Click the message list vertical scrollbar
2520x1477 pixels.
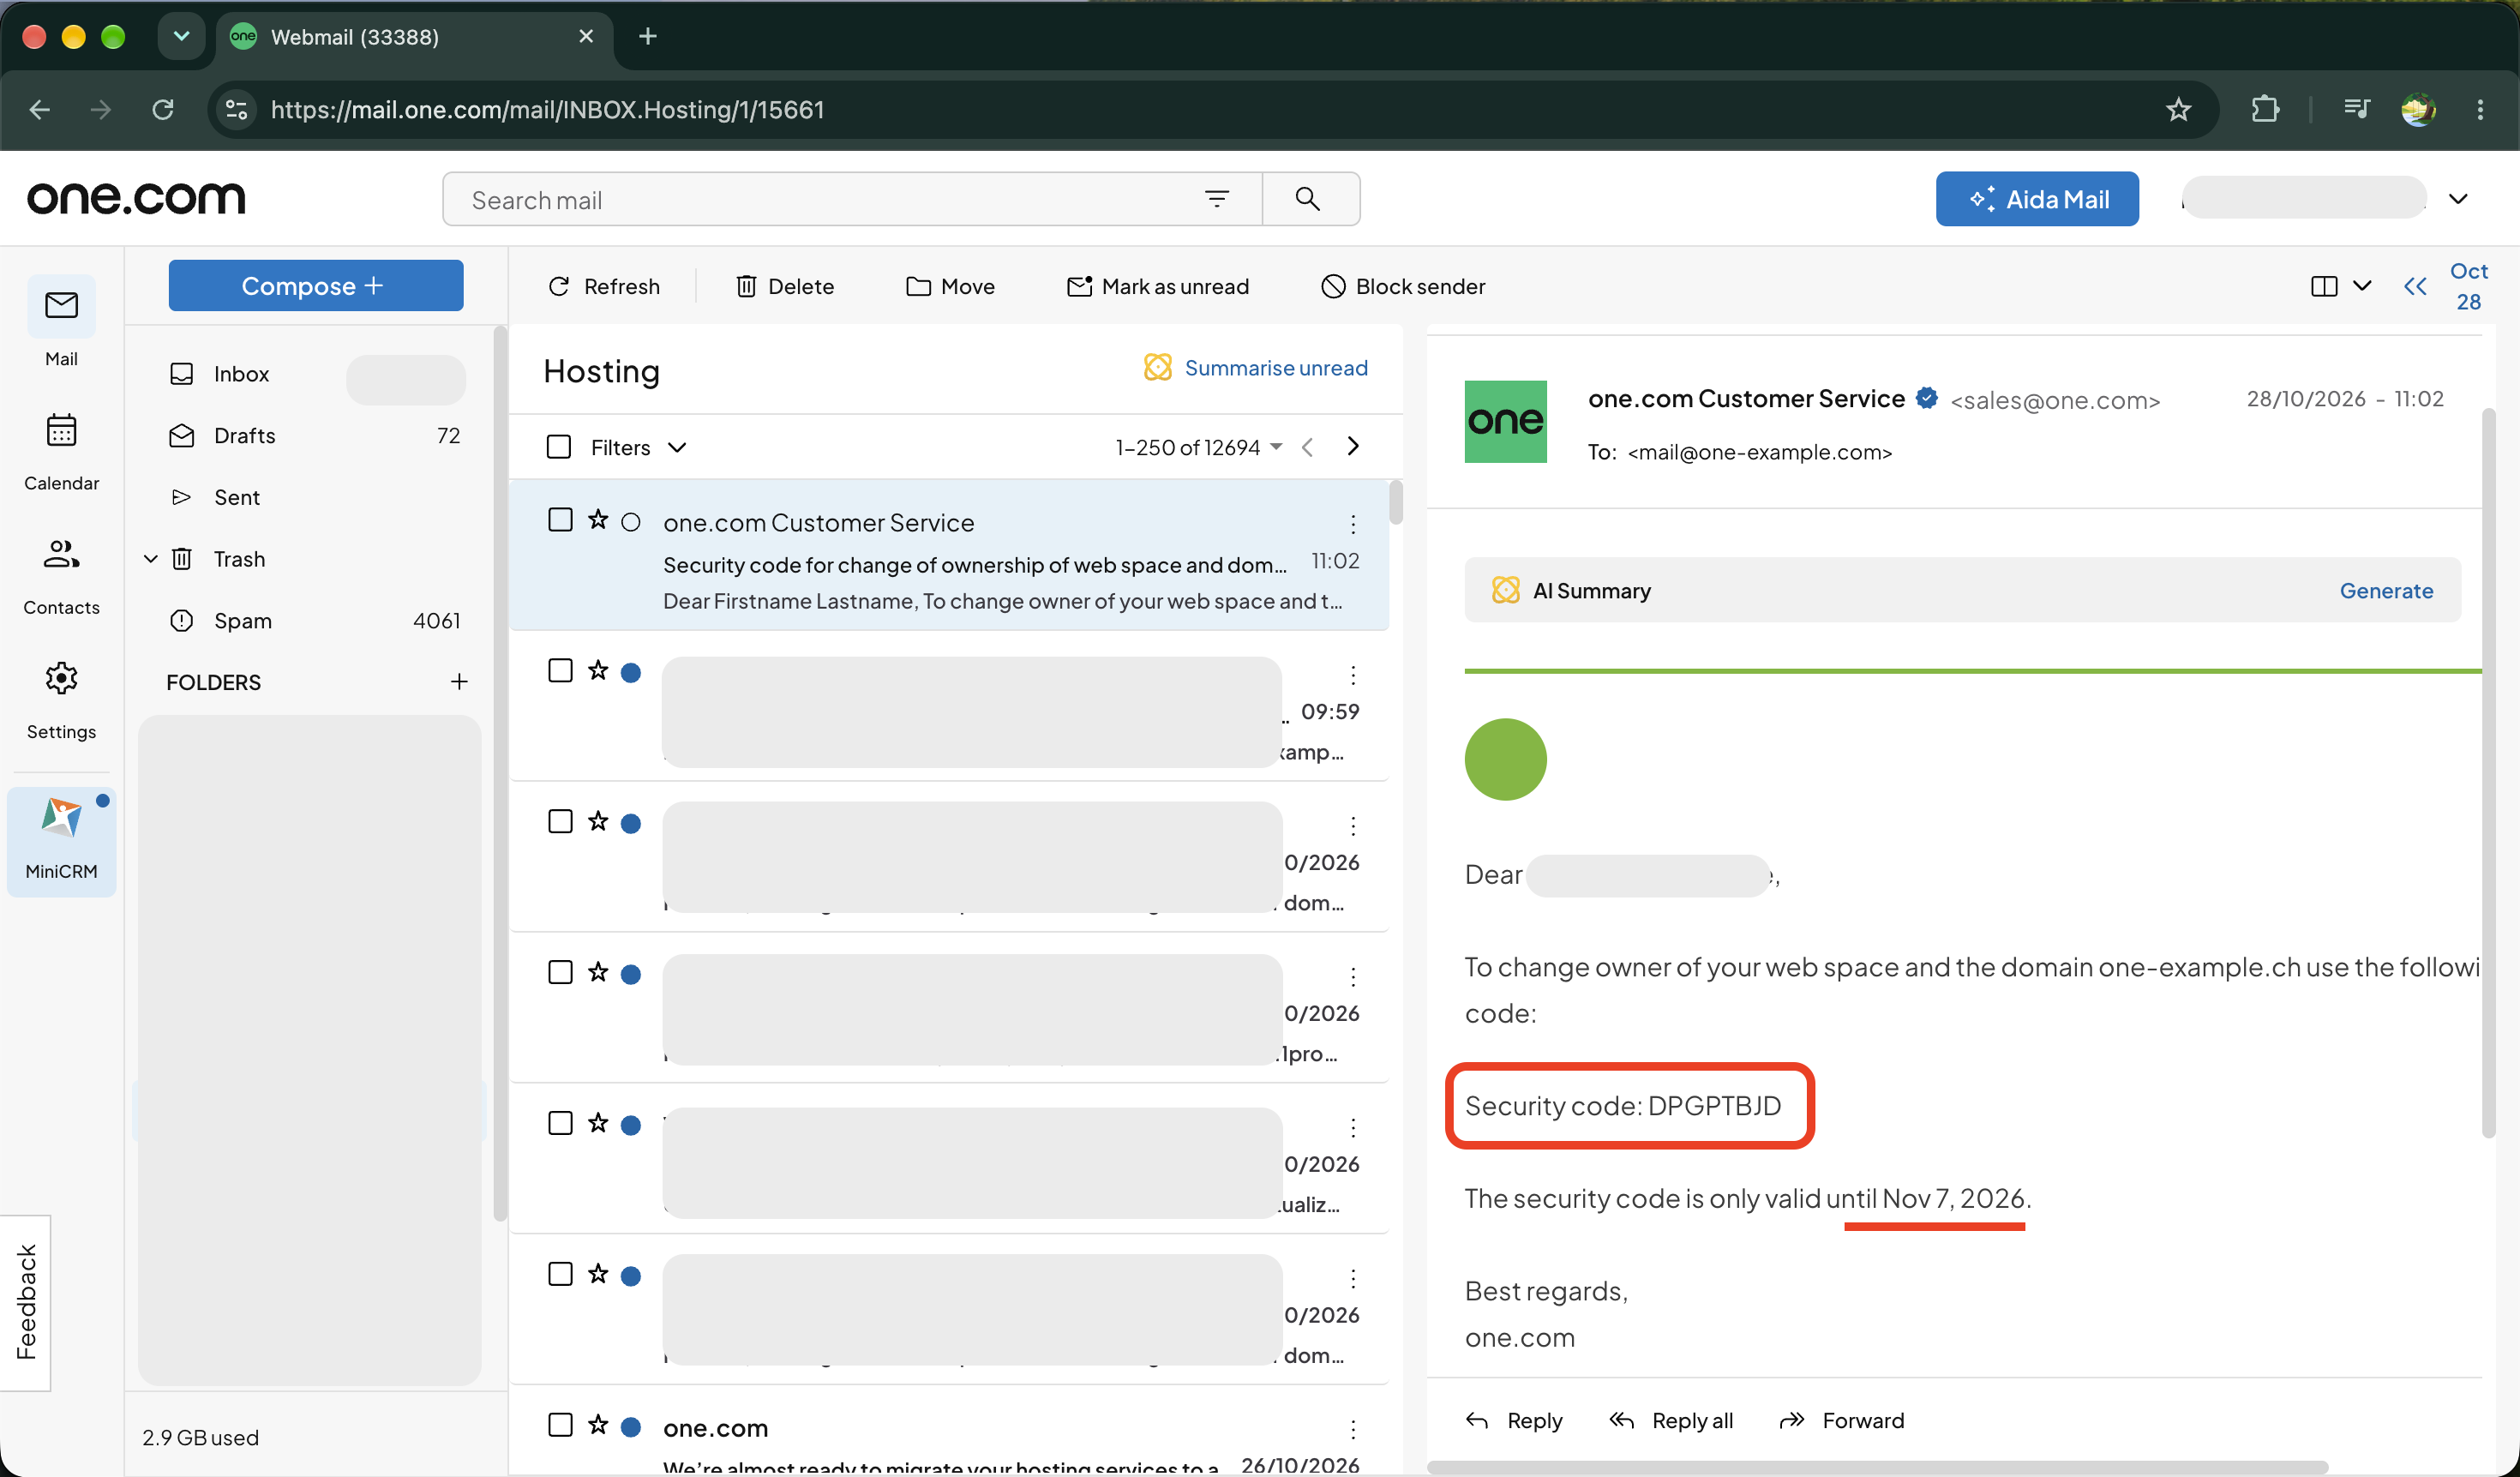point(1396,502)
